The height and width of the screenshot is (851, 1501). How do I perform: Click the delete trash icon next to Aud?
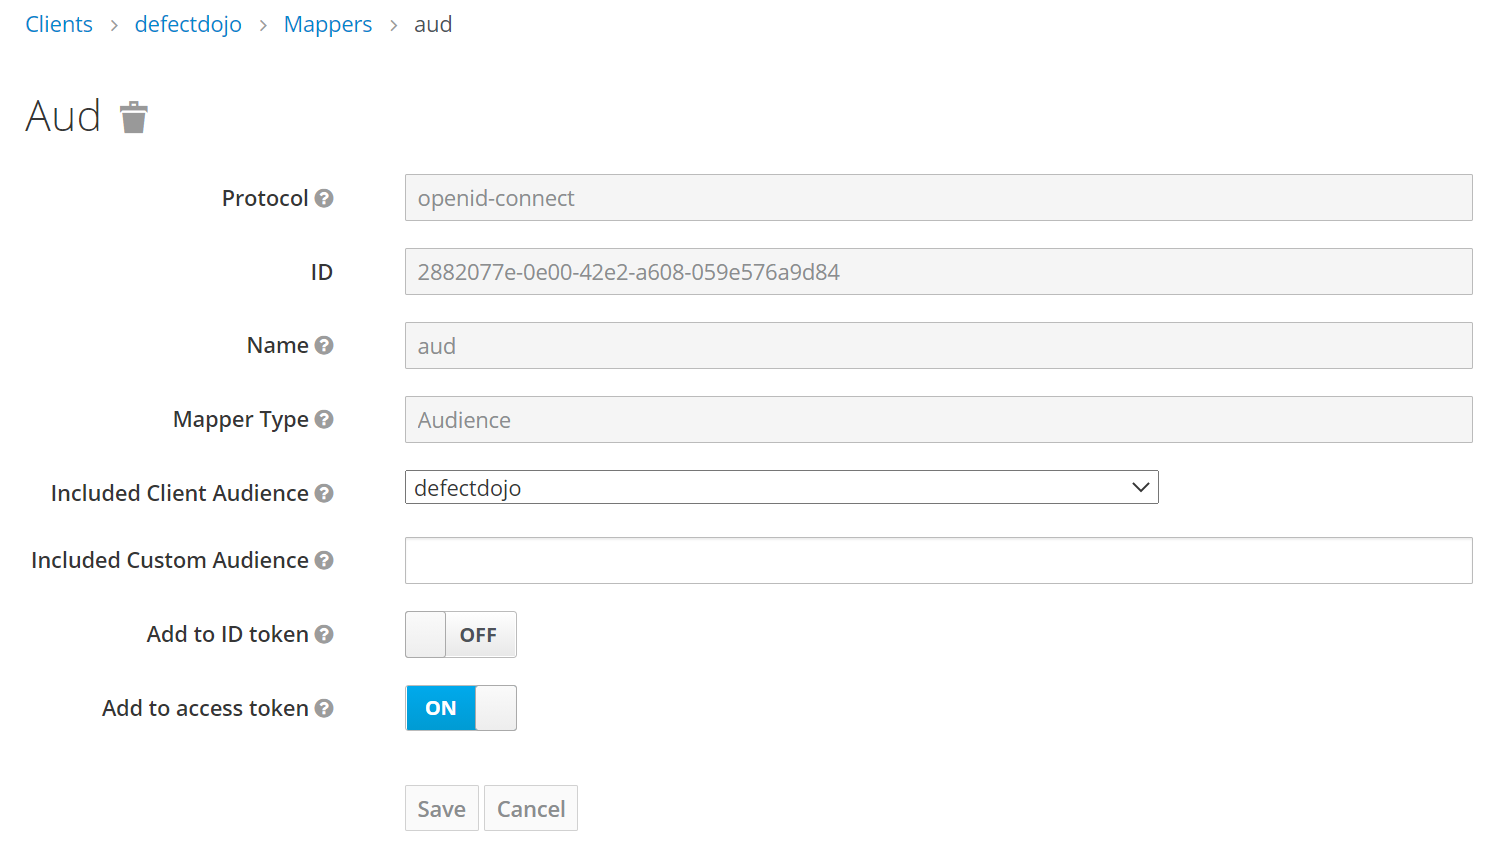coord(134,117)
